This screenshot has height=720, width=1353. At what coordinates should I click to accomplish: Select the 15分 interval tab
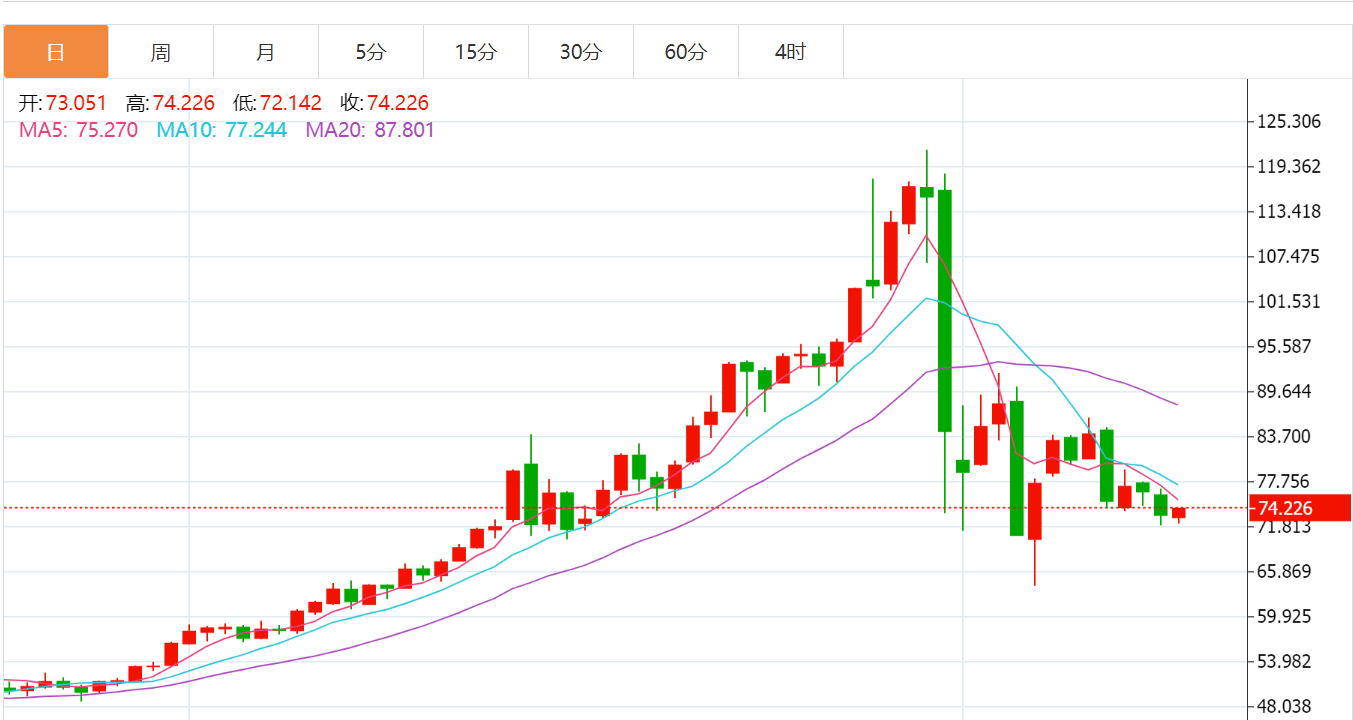[x=475, y=52]
